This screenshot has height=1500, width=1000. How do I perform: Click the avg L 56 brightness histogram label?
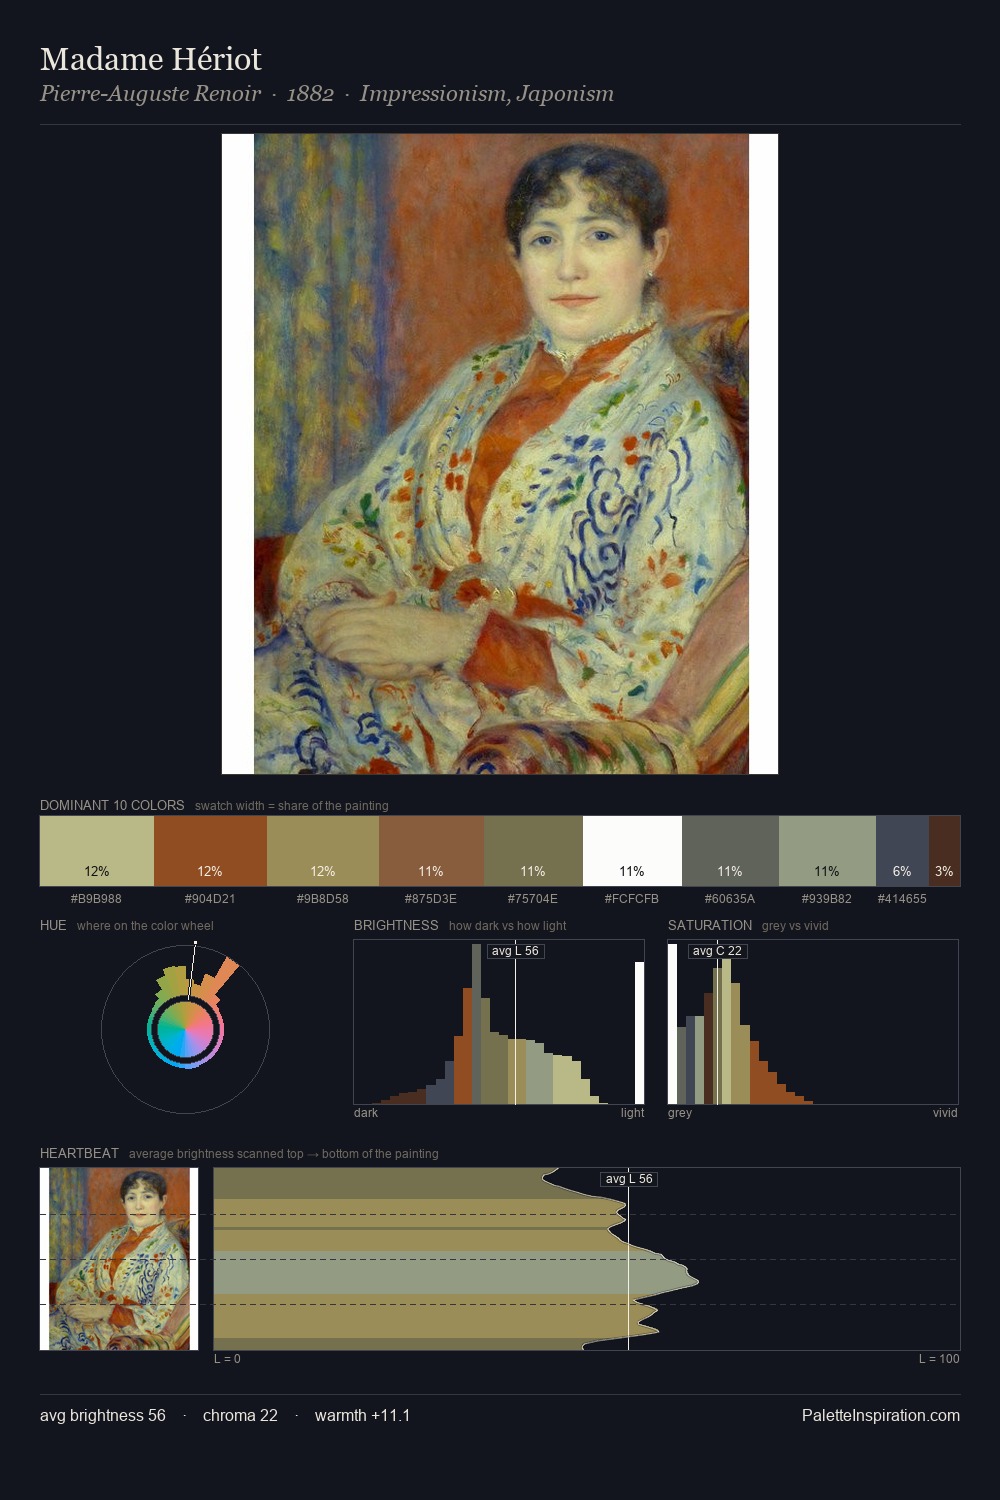pos(515,951)
